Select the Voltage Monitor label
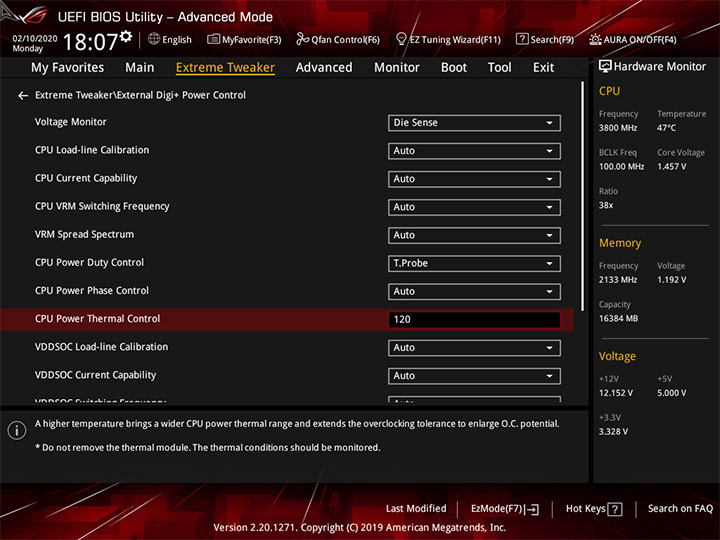This screenshot has width=720, height=540. click(x=71, y=122)
